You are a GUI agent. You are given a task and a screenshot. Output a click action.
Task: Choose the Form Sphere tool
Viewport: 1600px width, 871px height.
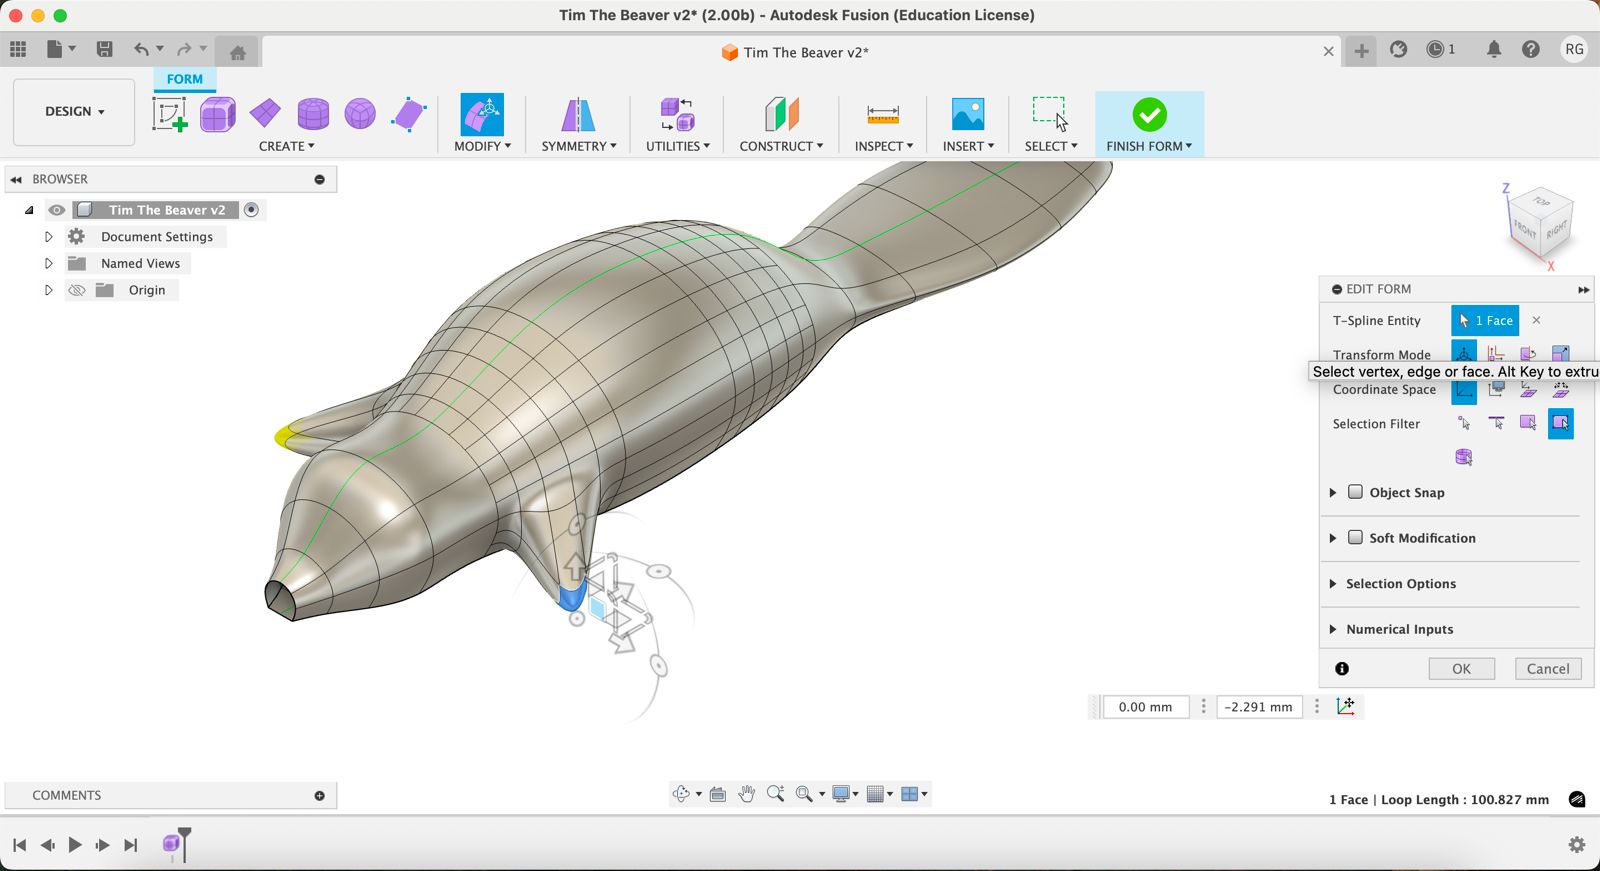(360, 115)
